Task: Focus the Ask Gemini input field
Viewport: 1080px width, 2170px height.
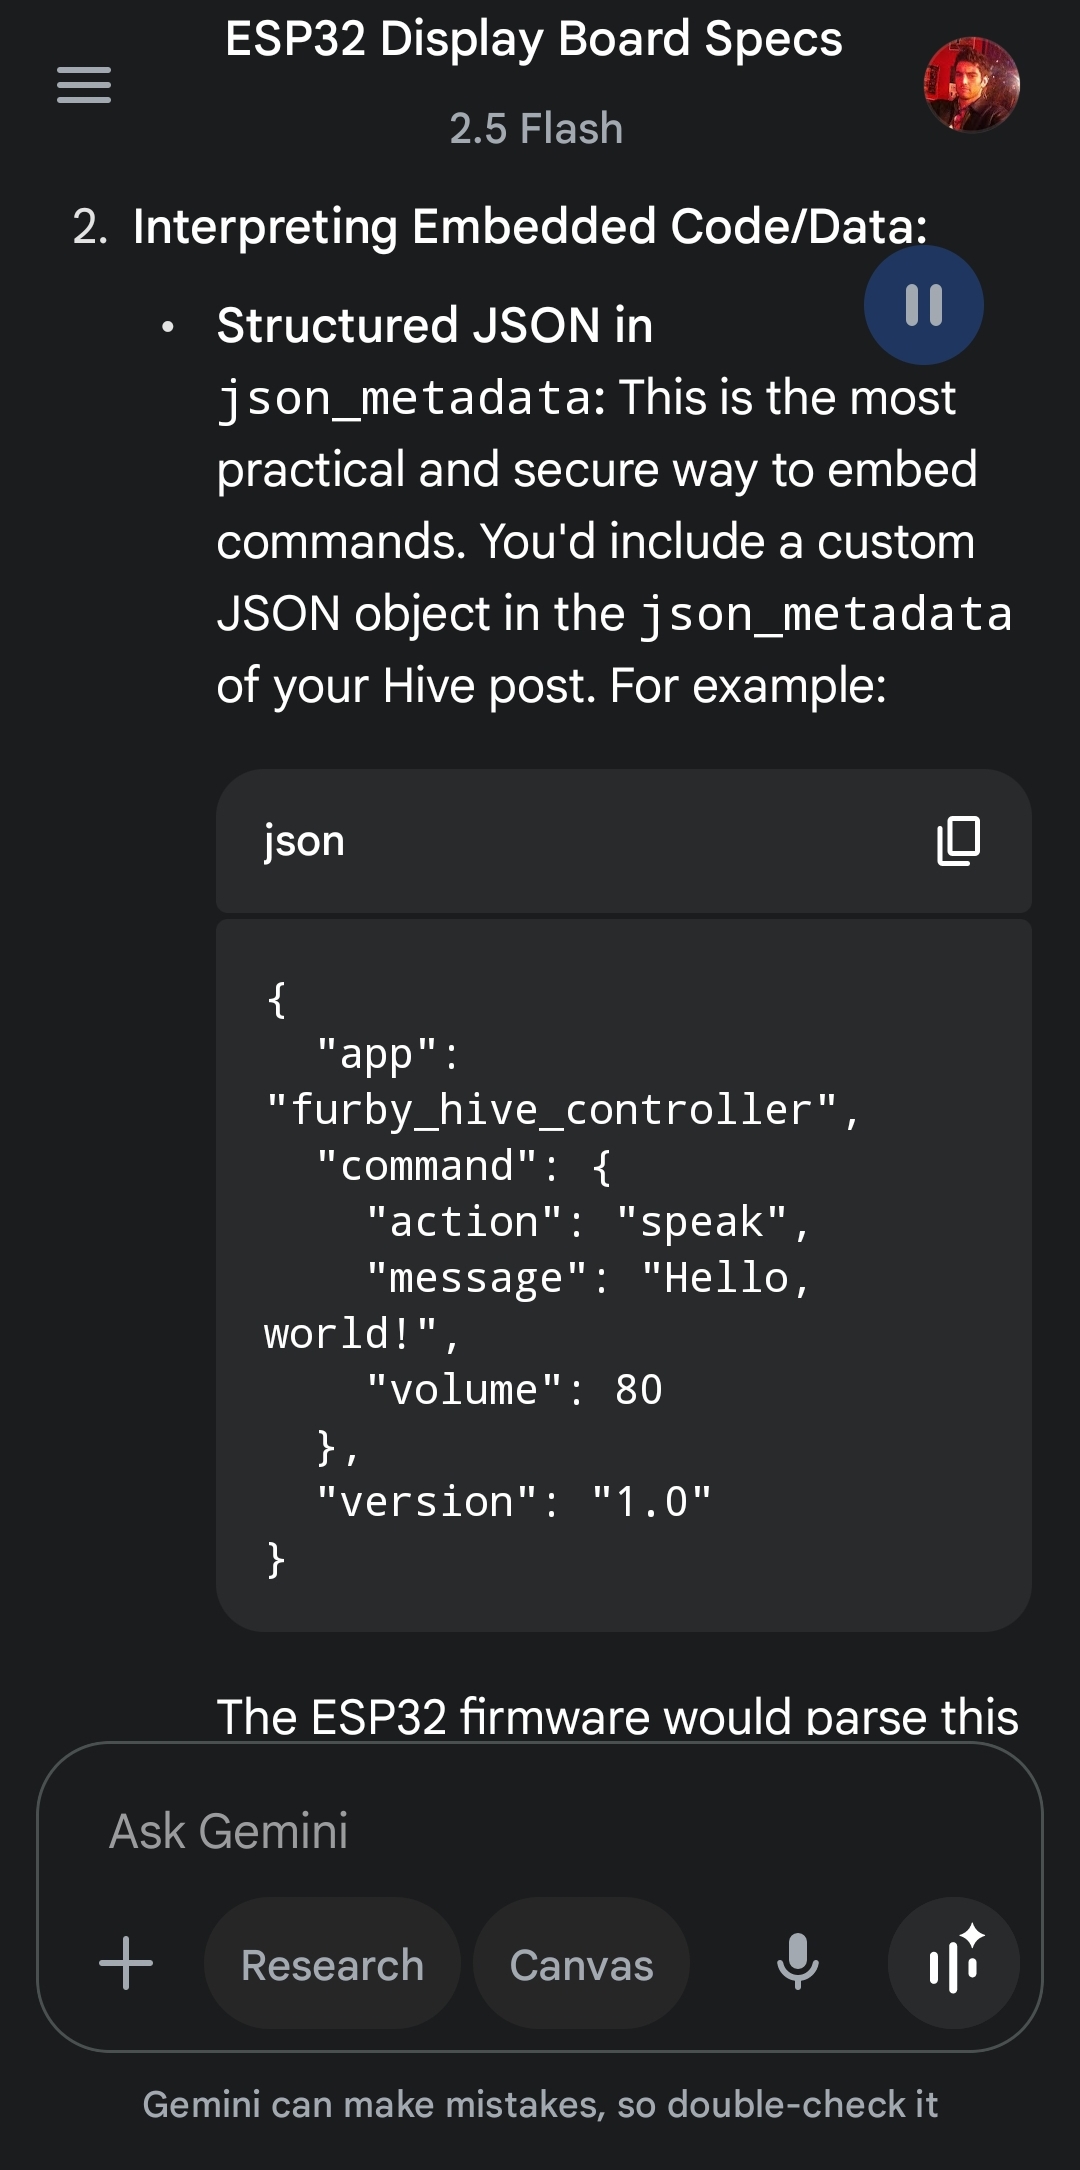Action: [x=540, y=1831]
